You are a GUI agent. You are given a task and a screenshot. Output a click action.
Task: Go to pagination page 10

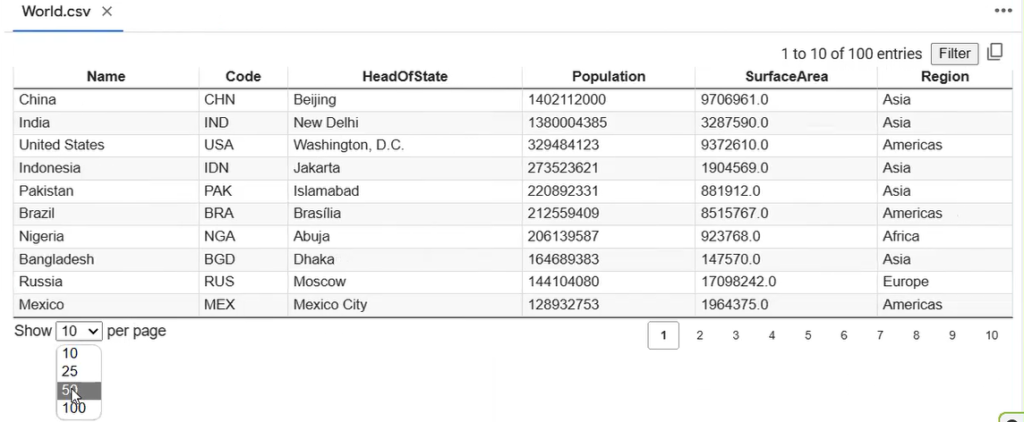click(x=991, y=335)
